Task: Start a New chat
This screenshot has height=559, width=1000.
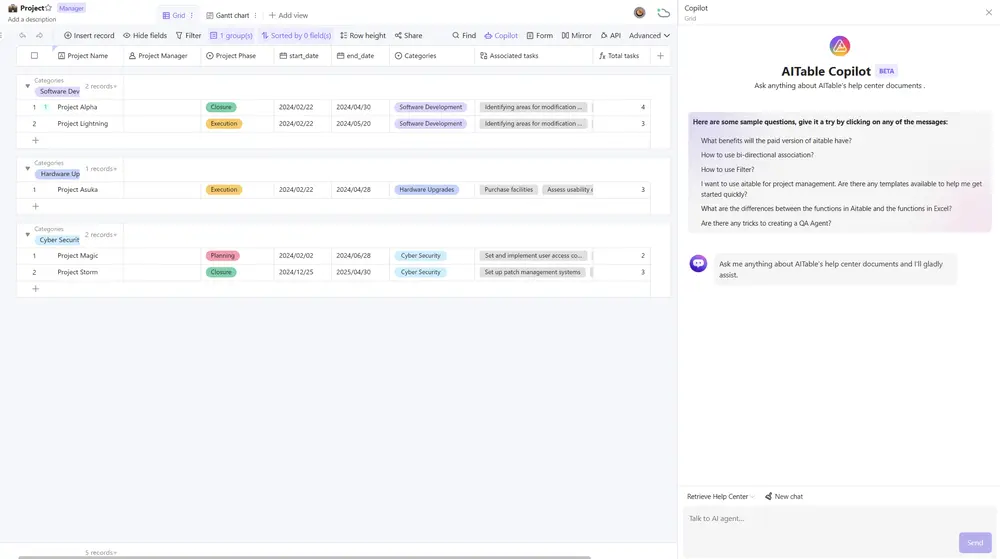Action: tap(784, 497)
